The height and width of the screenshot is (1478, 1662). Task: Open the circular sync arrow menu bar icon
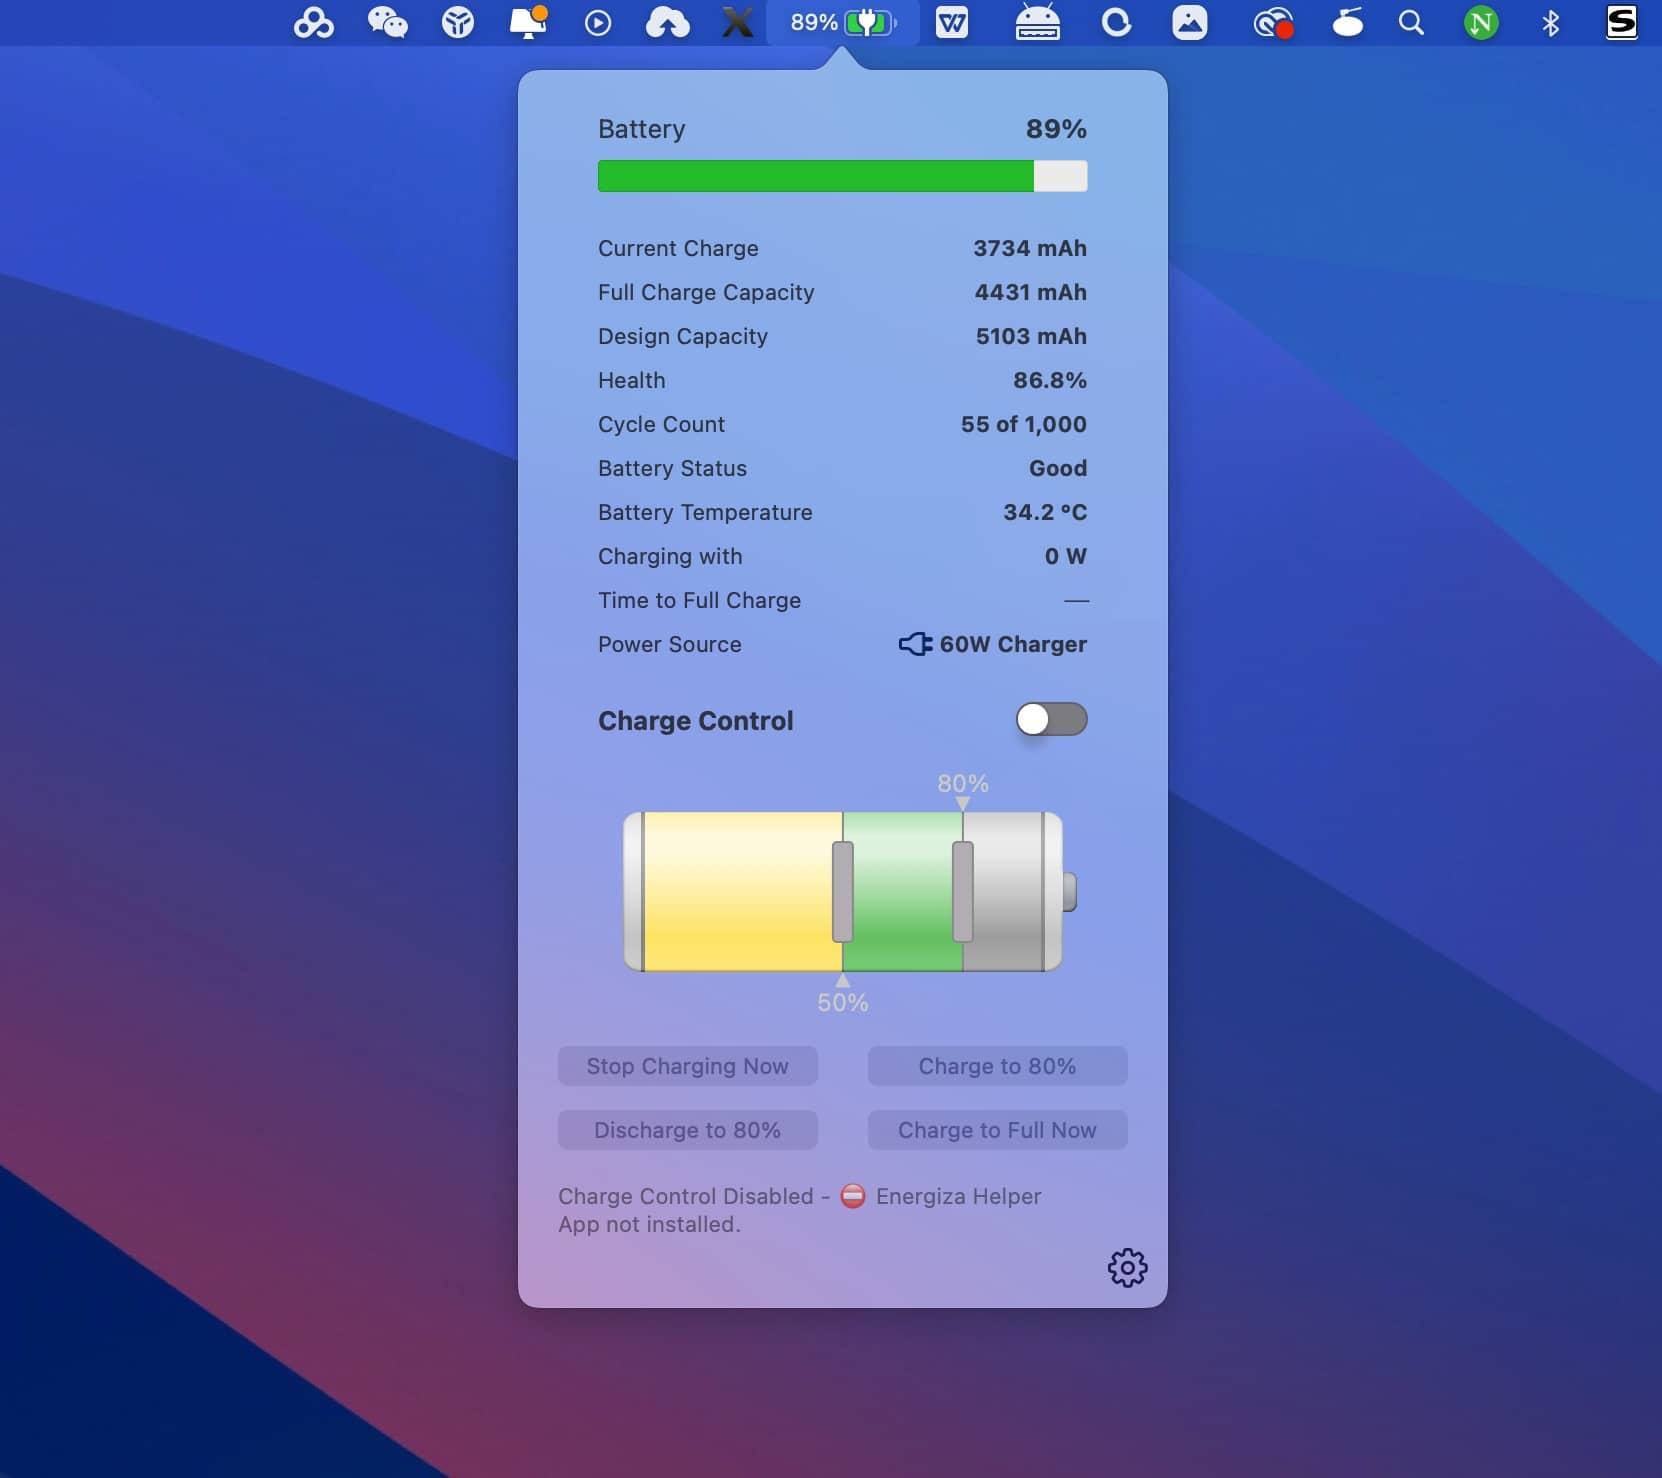(x=1116, y=22)
